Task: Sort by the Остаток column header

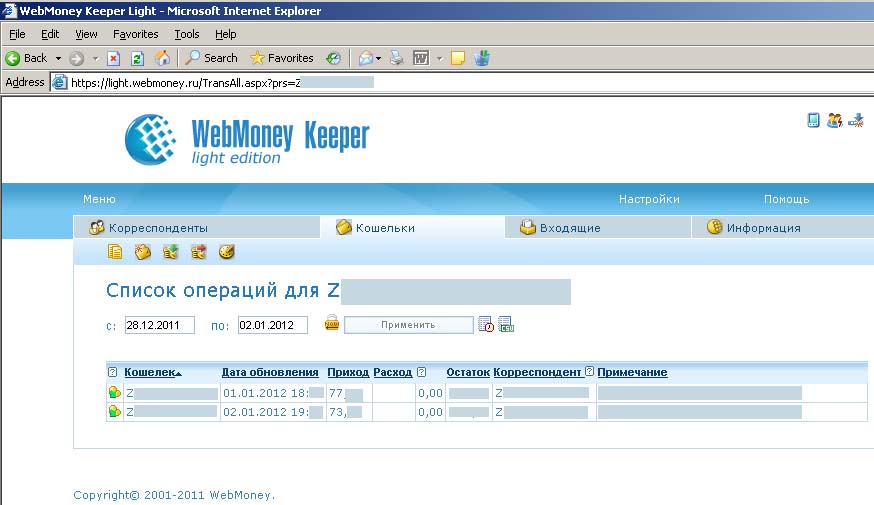Action: (x=468, y=372)
